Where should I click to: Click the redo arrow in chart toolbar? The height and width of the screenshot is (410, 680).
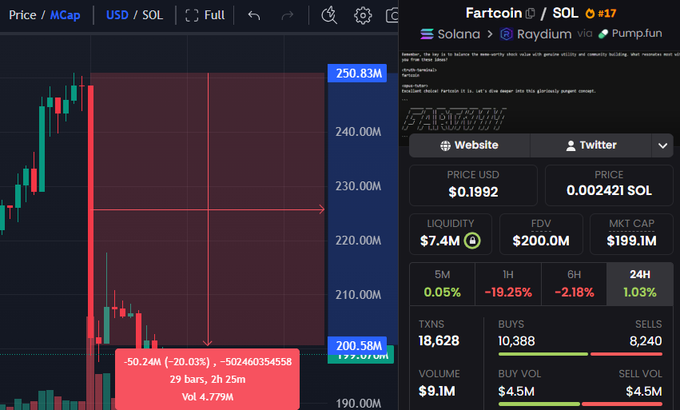tap(288, 15)
